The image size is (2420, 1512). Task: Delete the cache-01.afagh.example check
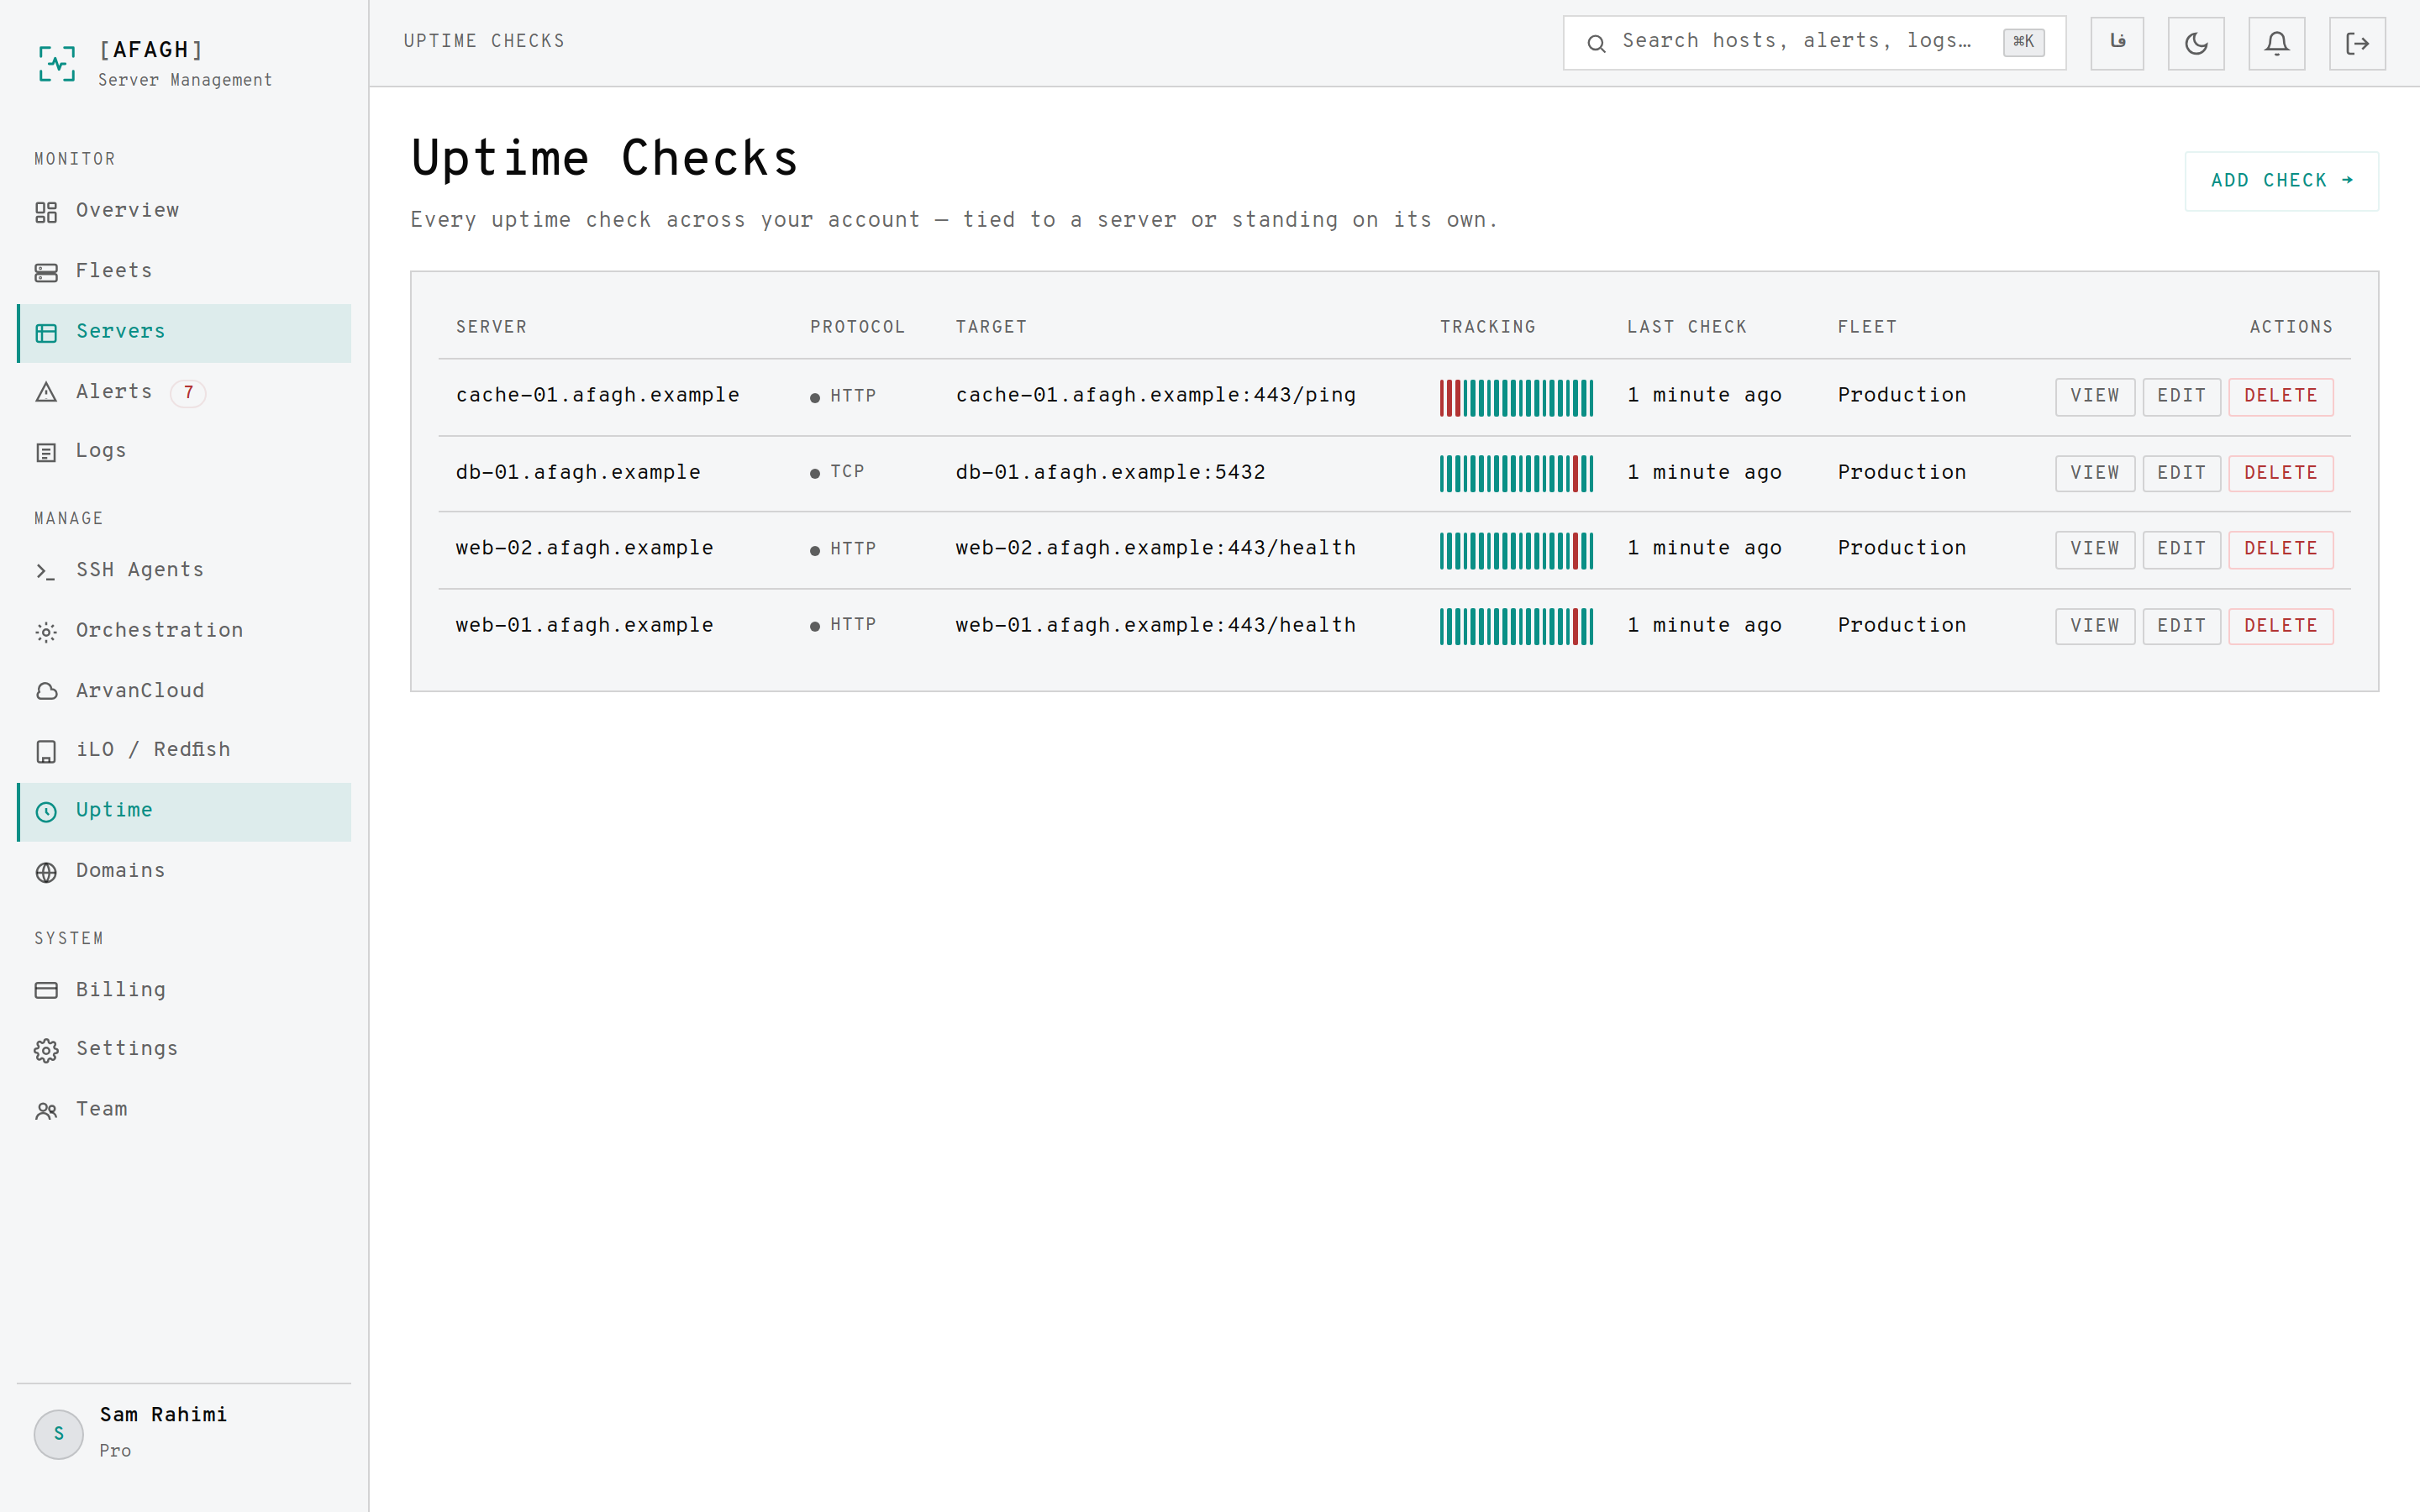point(2281,396)
